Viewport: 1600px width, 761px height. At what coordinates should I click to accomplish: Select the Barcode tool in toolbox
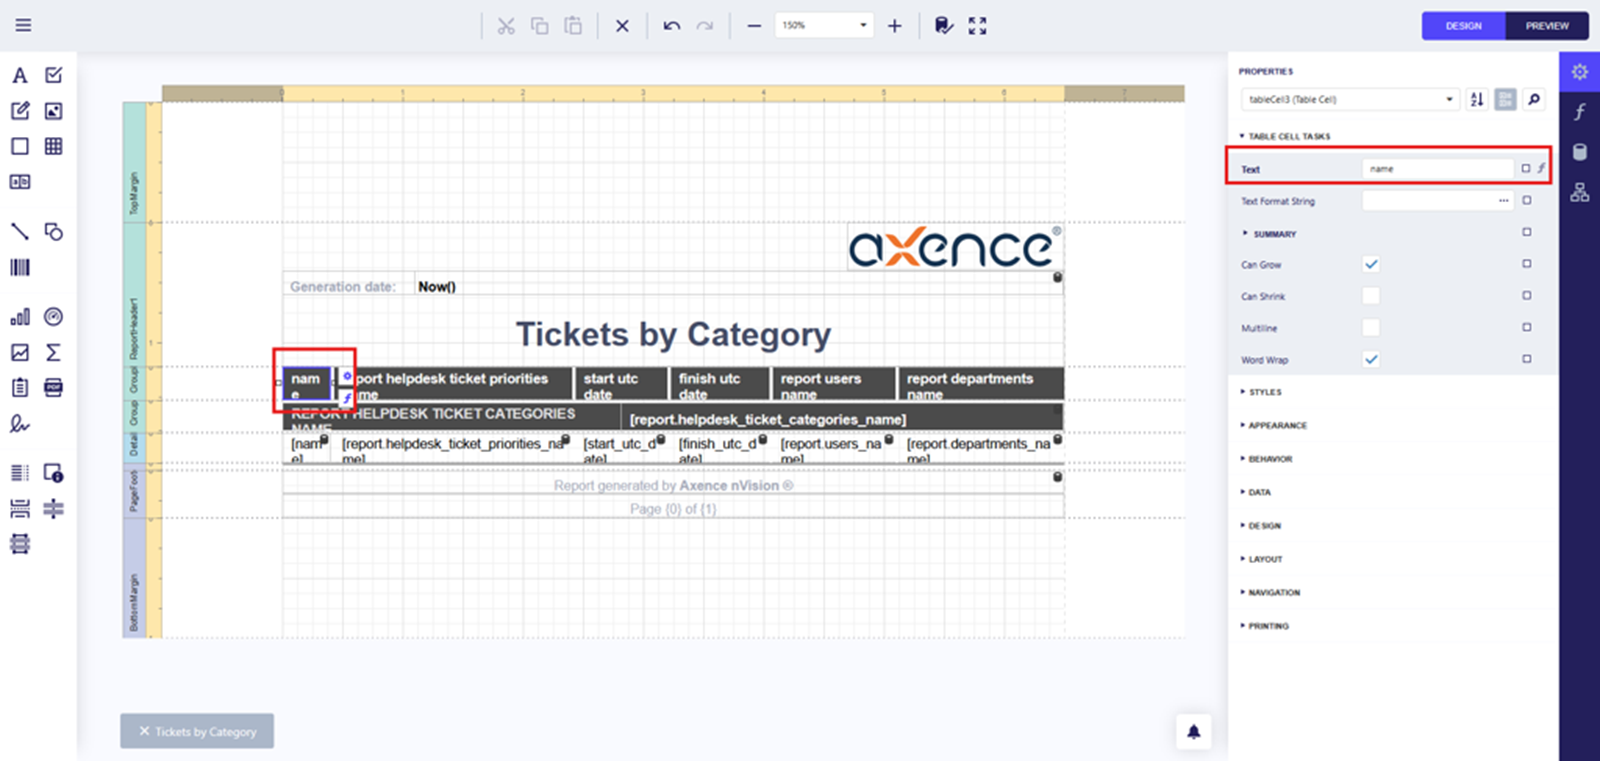point(20,267)
